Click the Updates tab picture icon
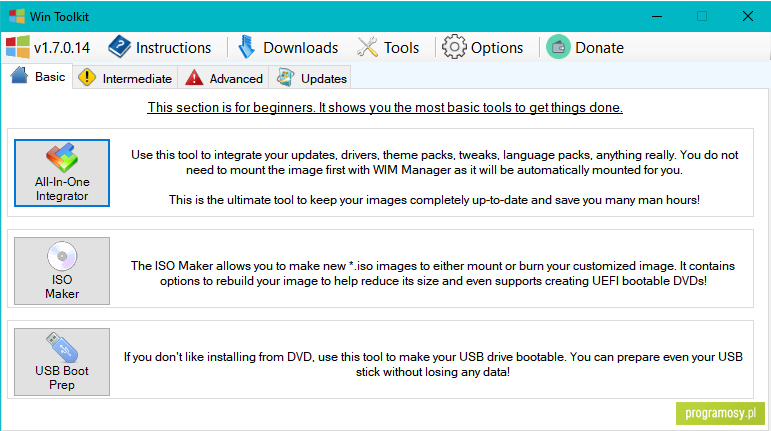Screen dimensions: 771x431 tap(286, 78)
